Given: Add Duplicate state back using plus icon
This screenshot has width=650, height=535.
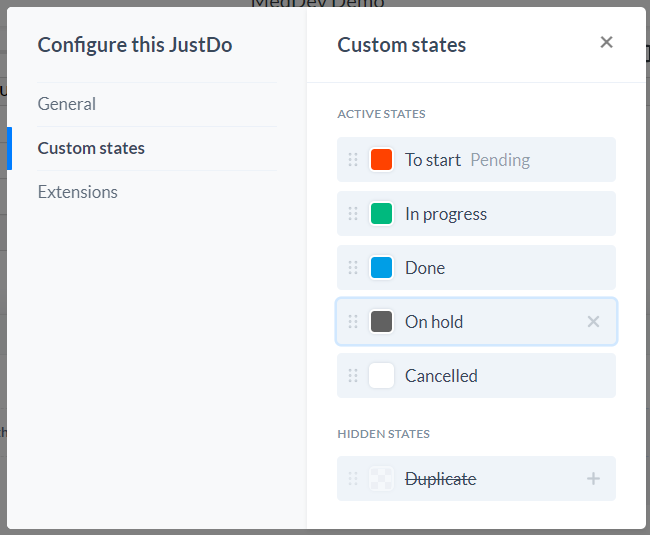Looking at the screenshot, I should [593, 479].
